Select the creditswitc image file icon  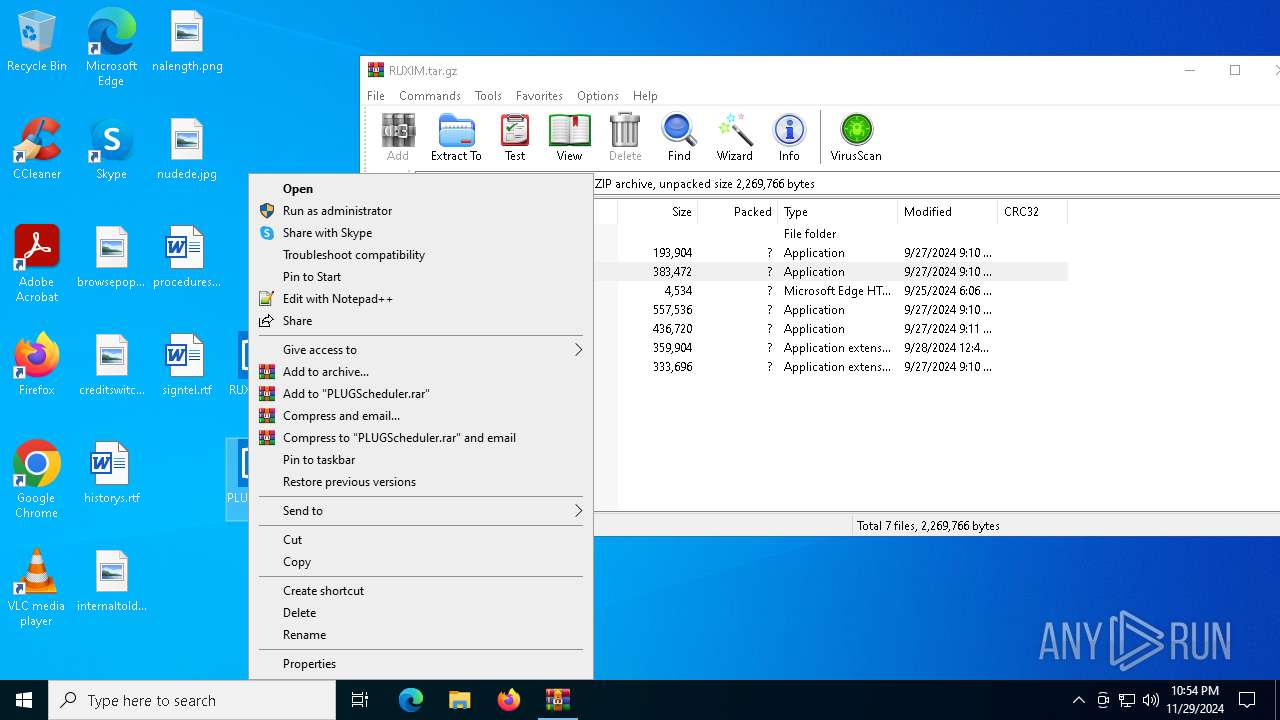pyautogui.click(x=111, y=365)
